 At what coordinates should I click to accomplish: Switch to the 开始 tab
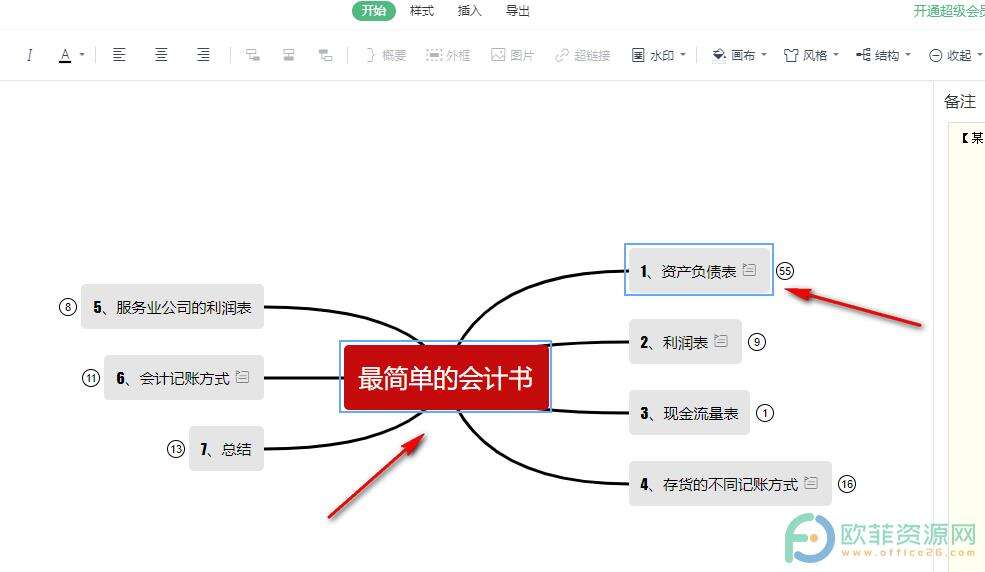pyautogui.click(x=374, y=11)
